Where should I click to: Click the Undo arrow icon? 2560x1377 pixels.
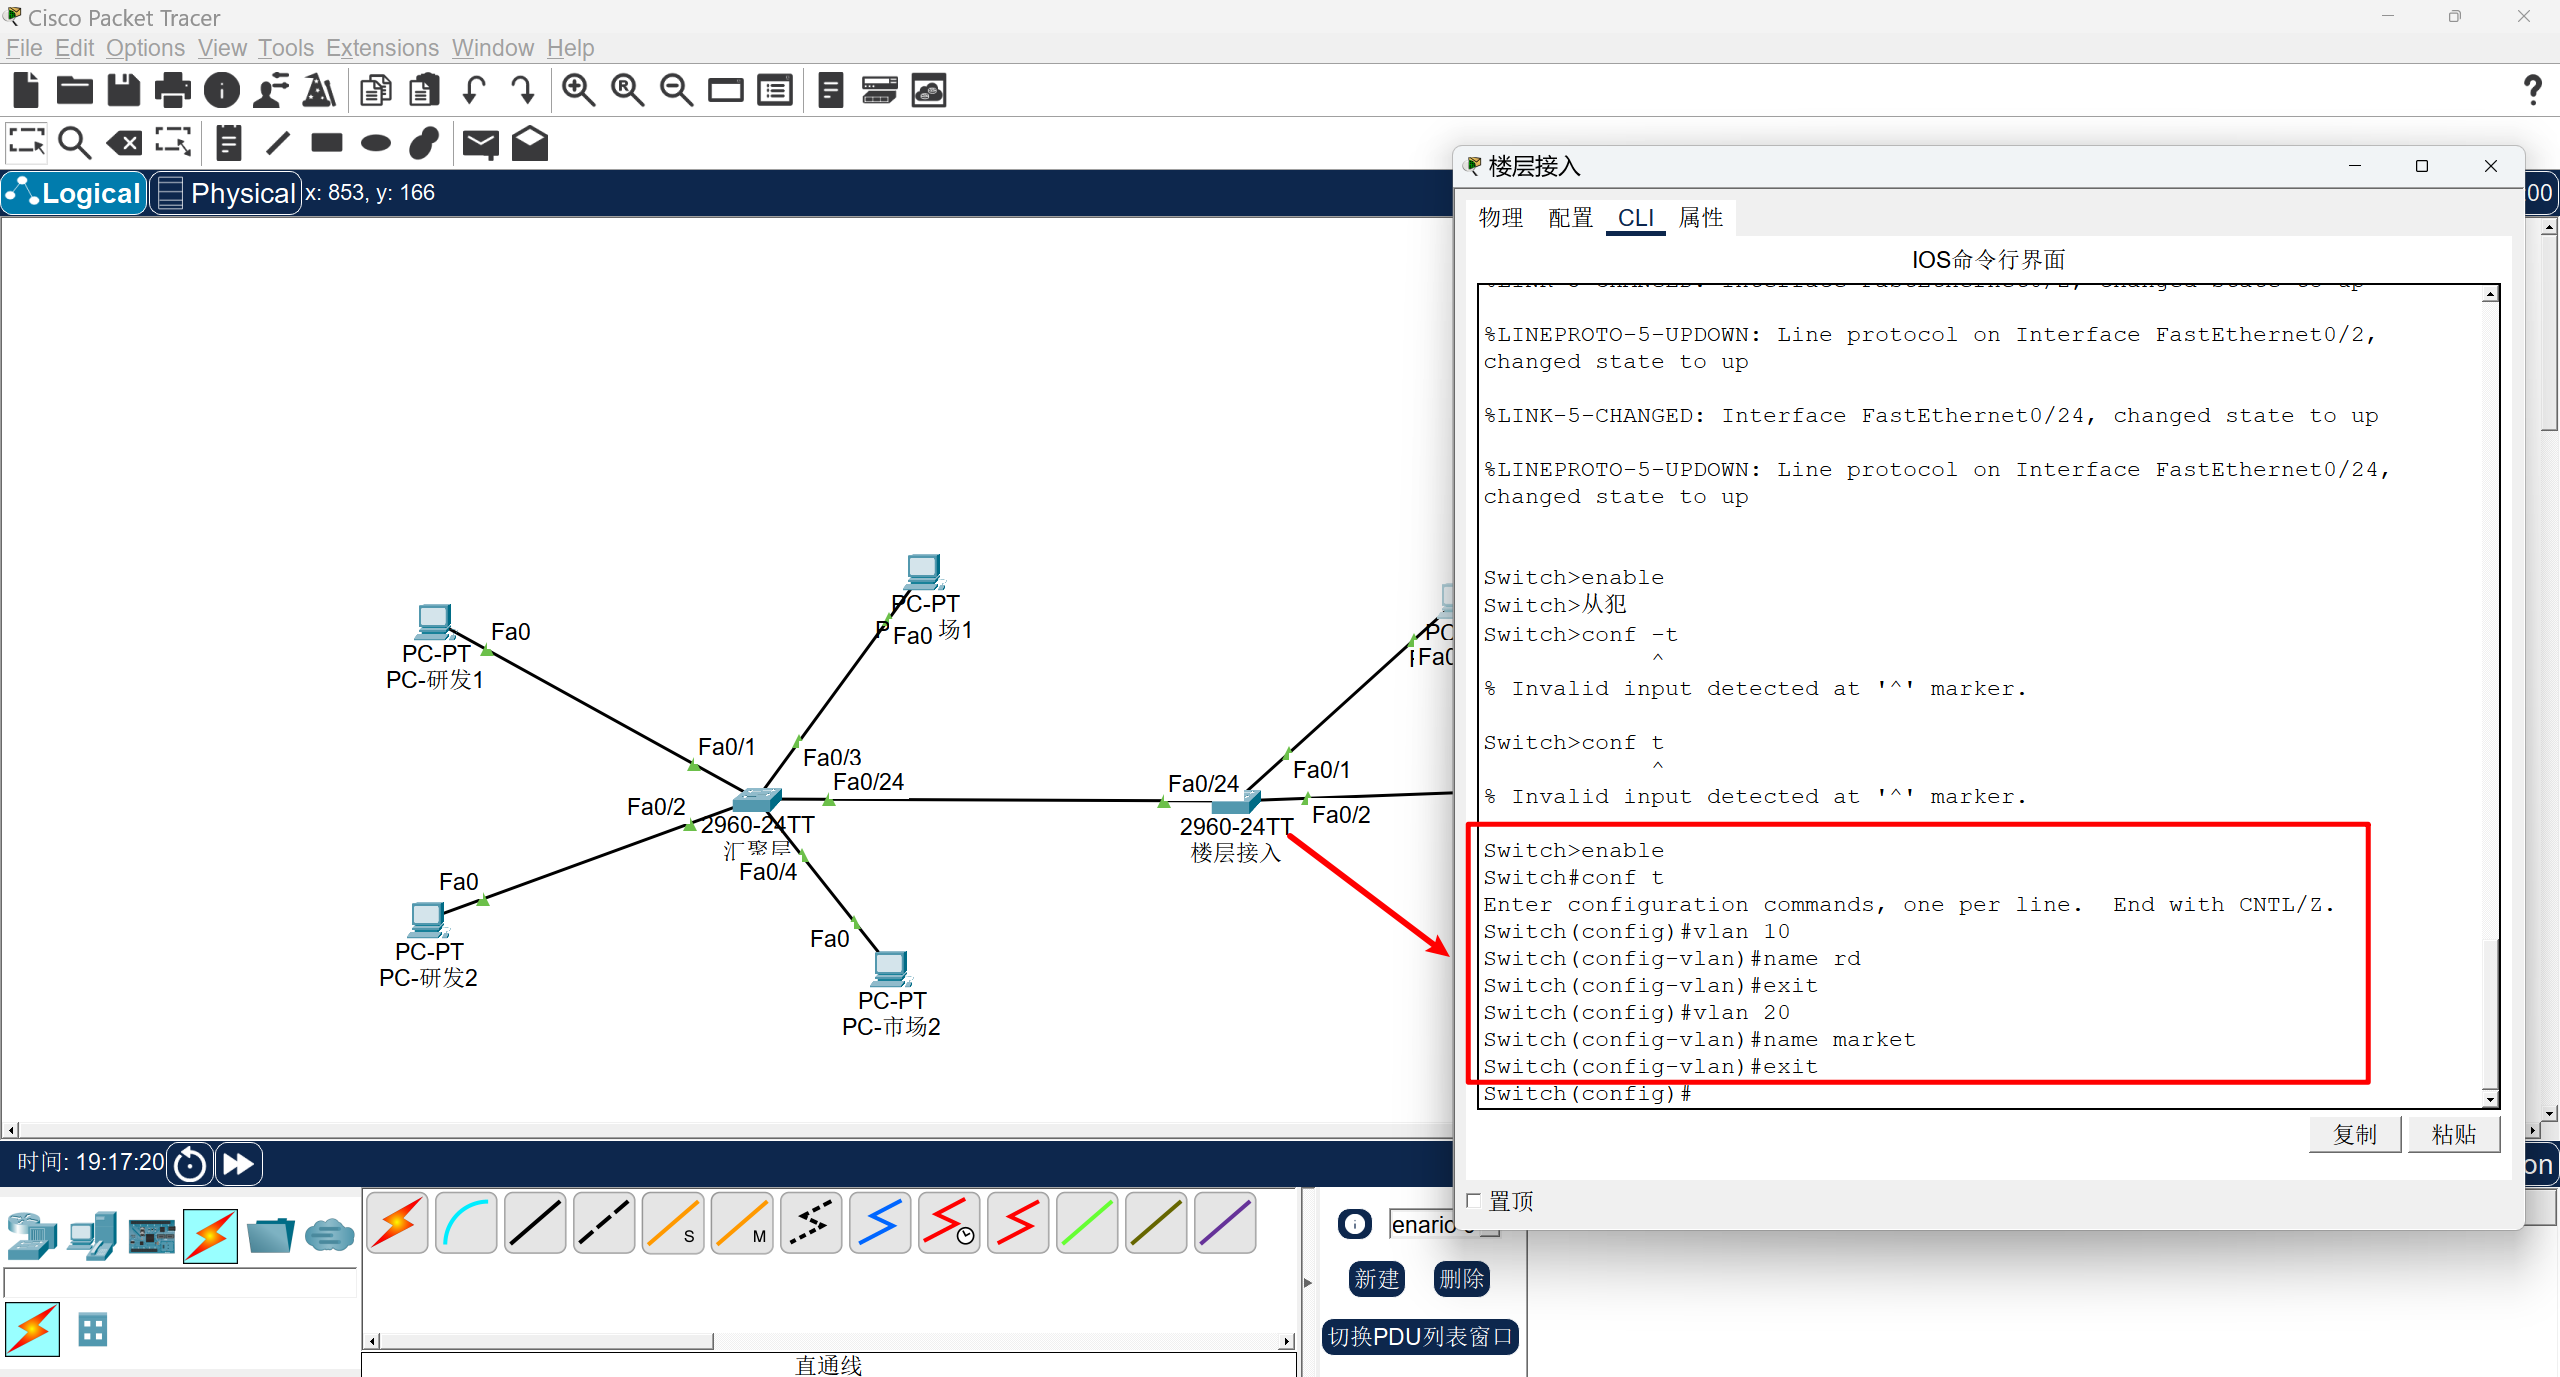point(474,90)
